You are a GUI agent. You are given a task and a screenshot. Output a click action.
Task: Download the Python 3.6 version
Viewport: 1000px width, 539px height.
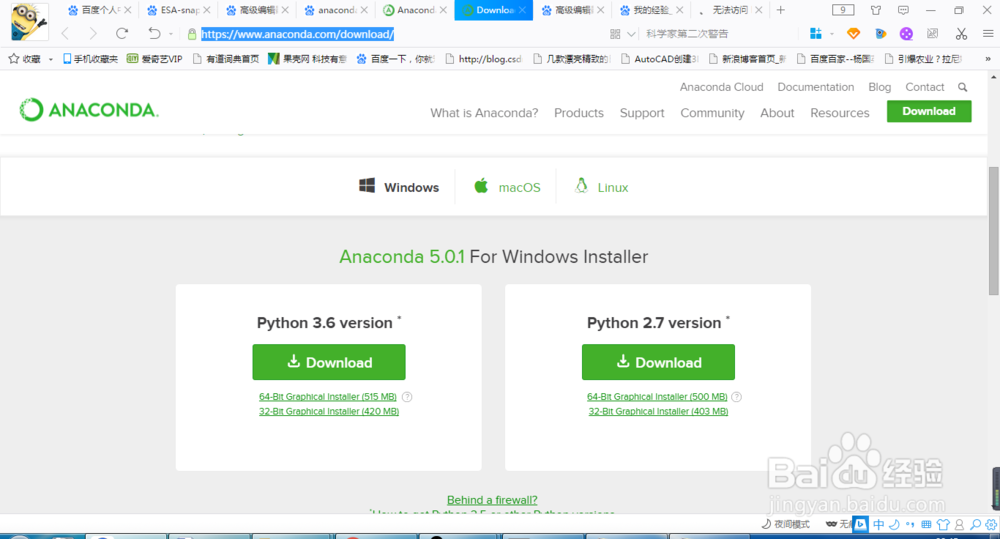tap(328, 362)
